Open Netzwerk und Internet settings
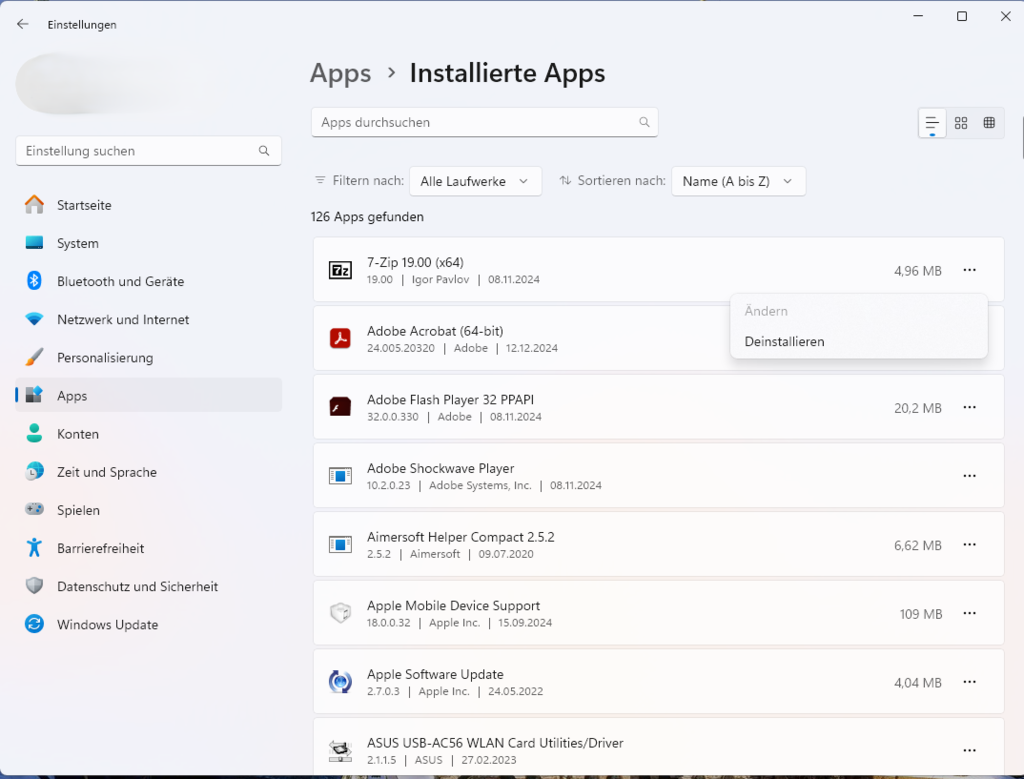1024x779 pixels. 149,319
